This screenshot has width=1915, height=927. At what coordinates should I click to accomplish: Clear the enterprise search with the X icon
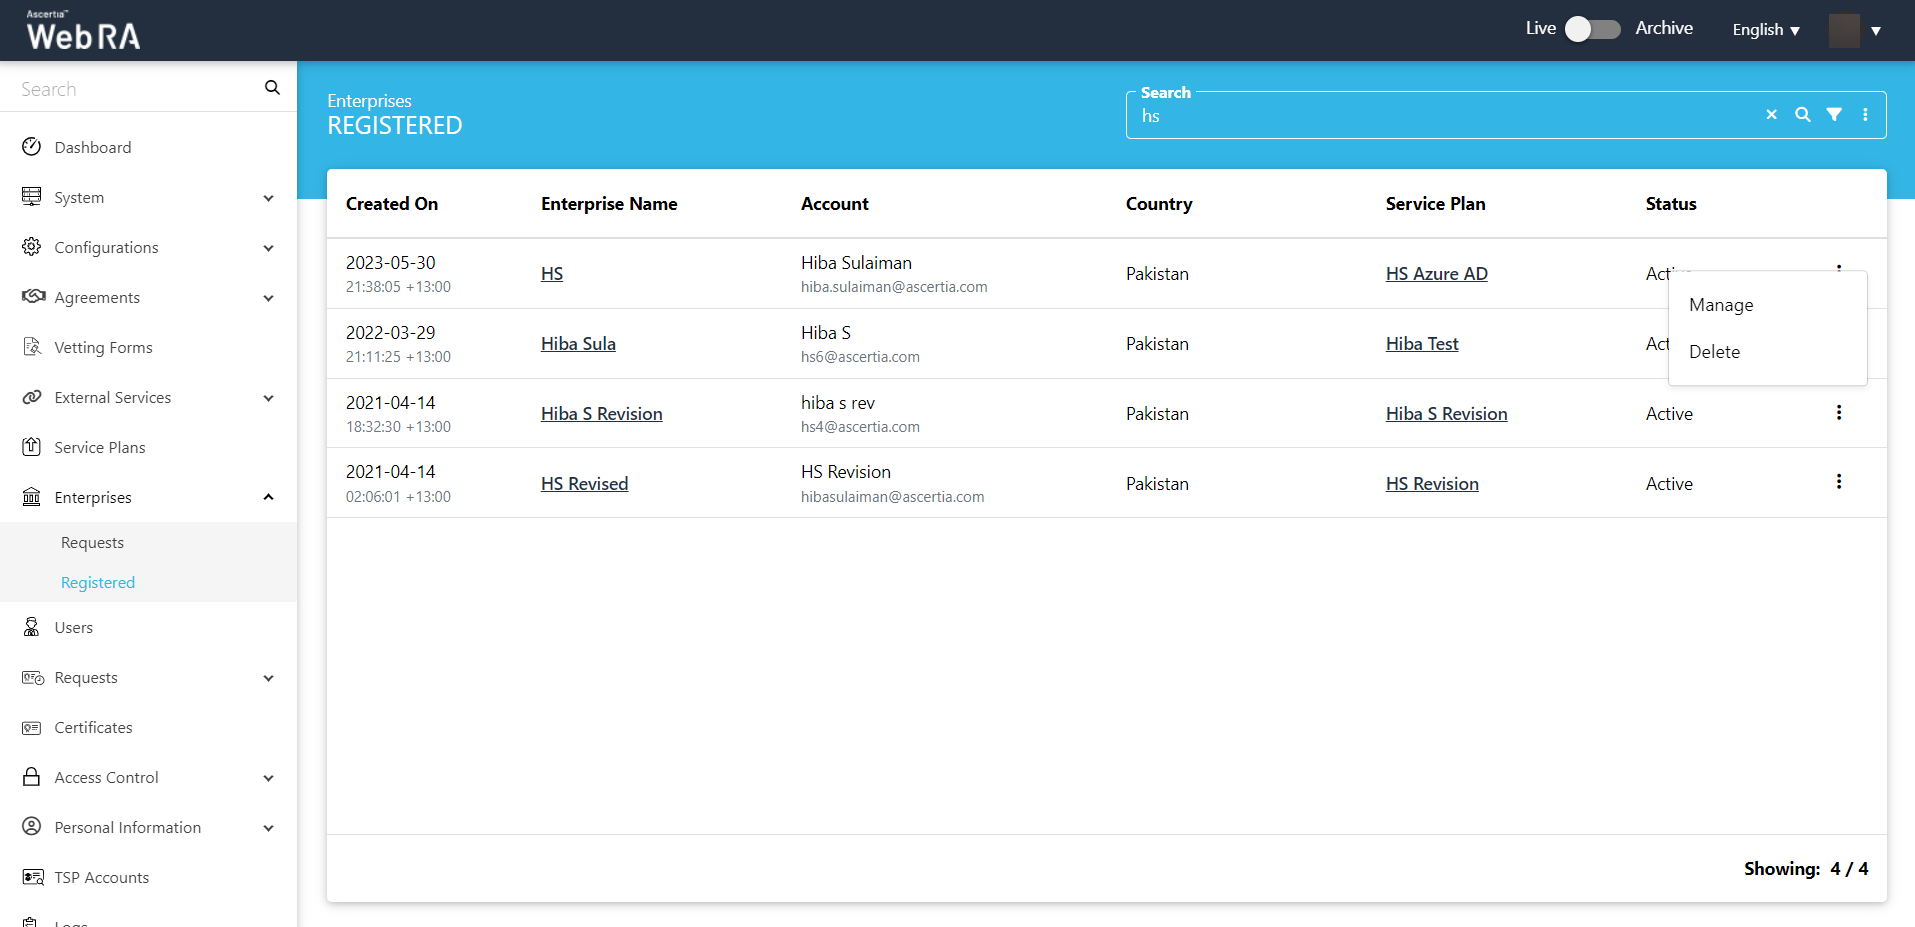pos(1771,115)
